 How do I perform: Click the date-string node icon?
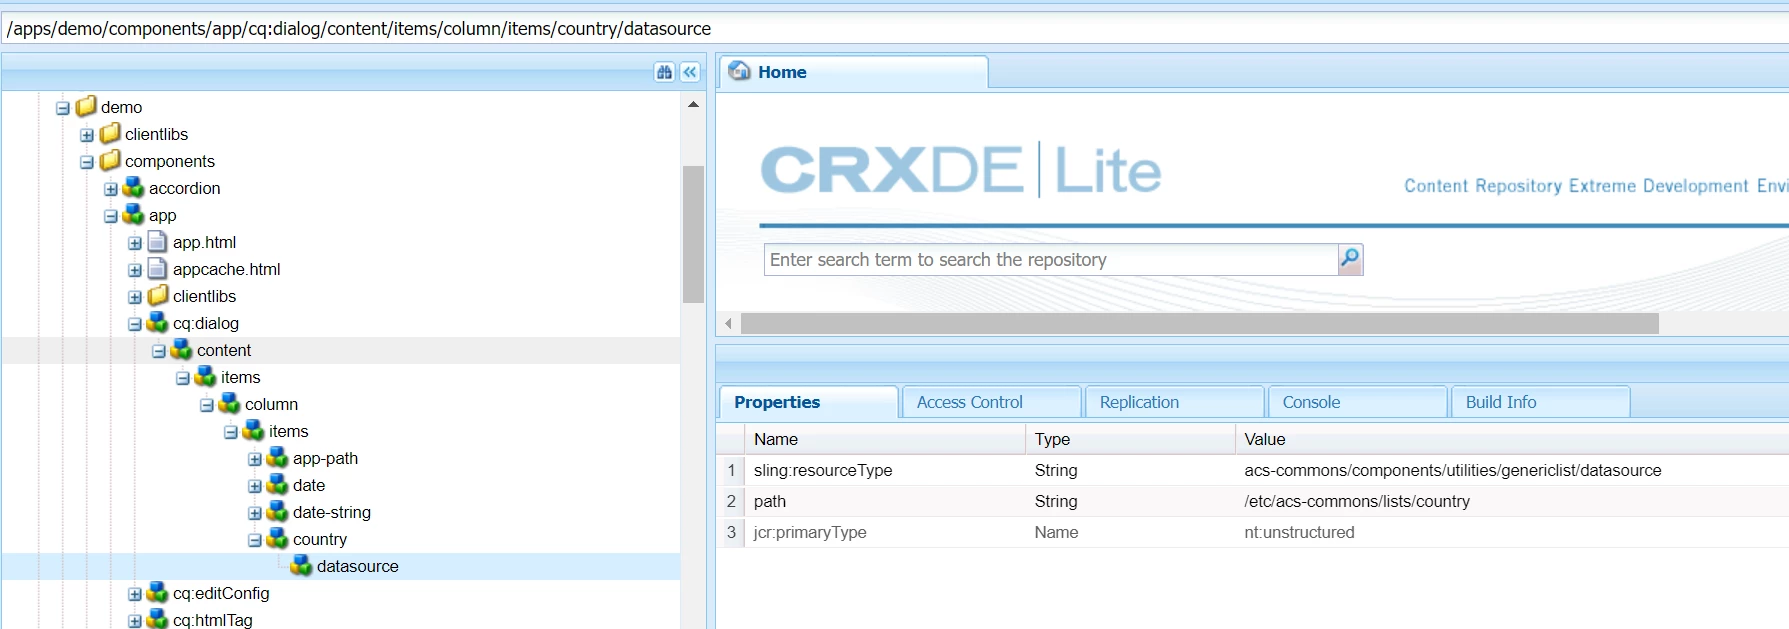[277, 511]
